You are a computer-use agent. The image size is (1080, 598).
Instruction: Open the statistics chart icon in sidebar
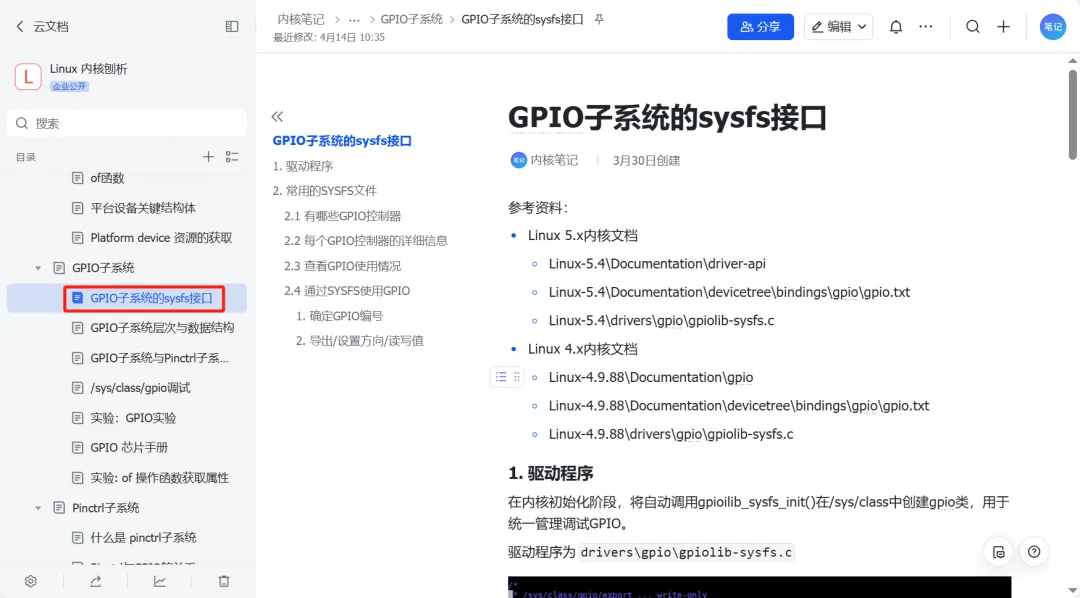(x=160, y=581)
